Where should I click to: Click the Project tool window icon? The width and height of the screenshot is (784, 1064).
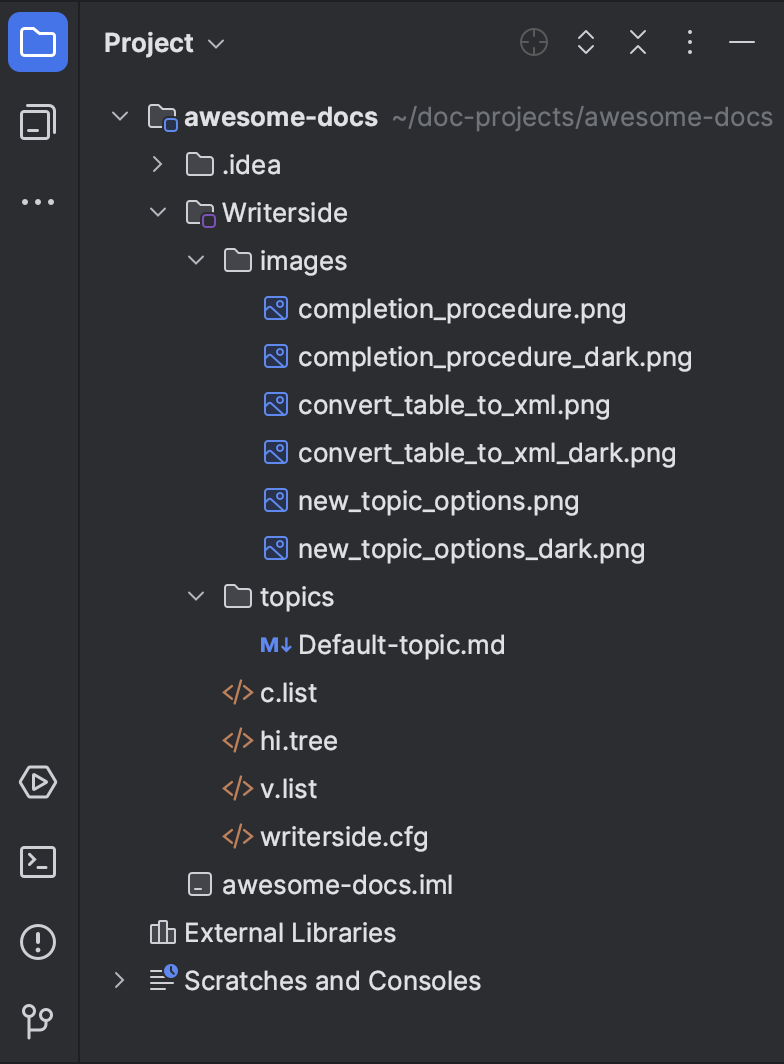(x=37, y=42)
